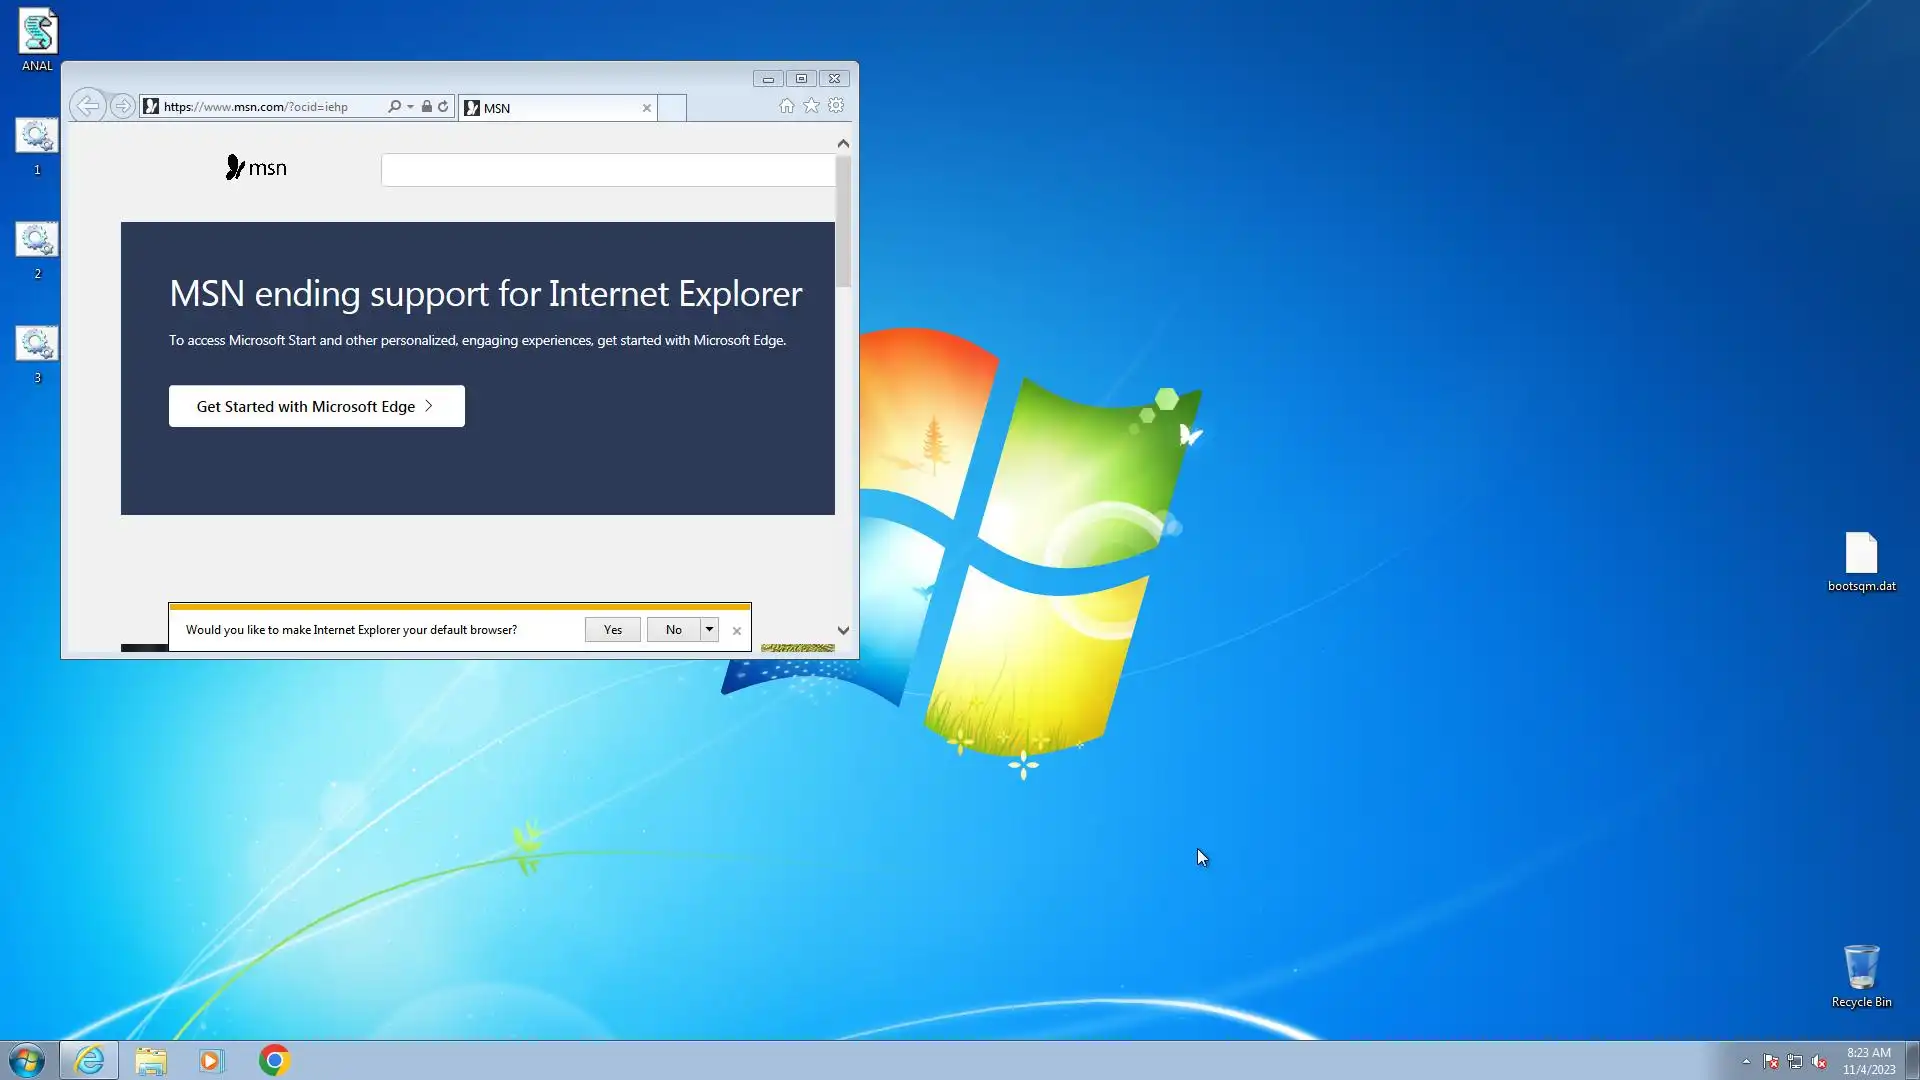This screenshot has width=1920, height=1080.
Task: Click the refresh icon in address bar
Action: click(x=443, y=106)
